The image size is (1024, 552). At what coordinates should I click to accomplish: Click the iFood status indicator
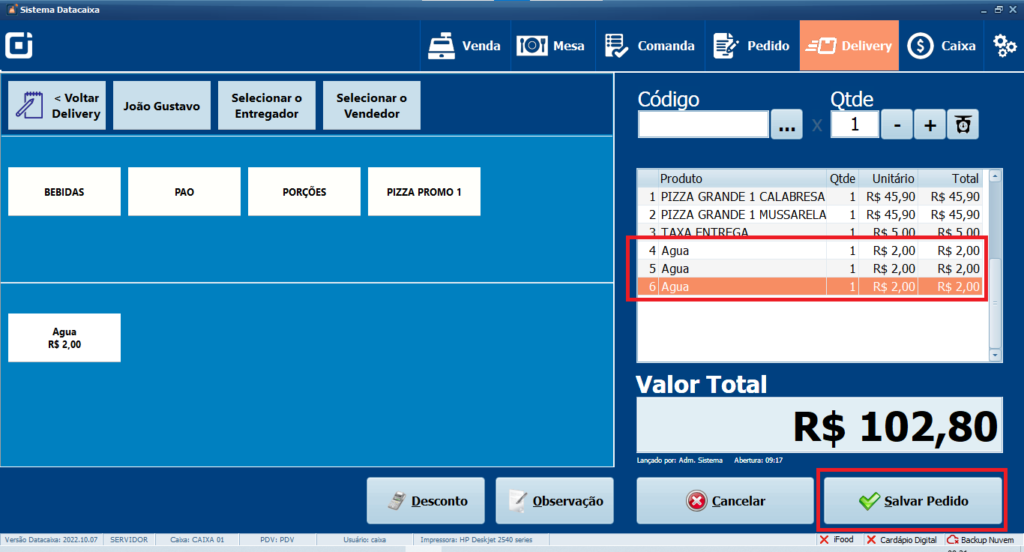point(836,540)
